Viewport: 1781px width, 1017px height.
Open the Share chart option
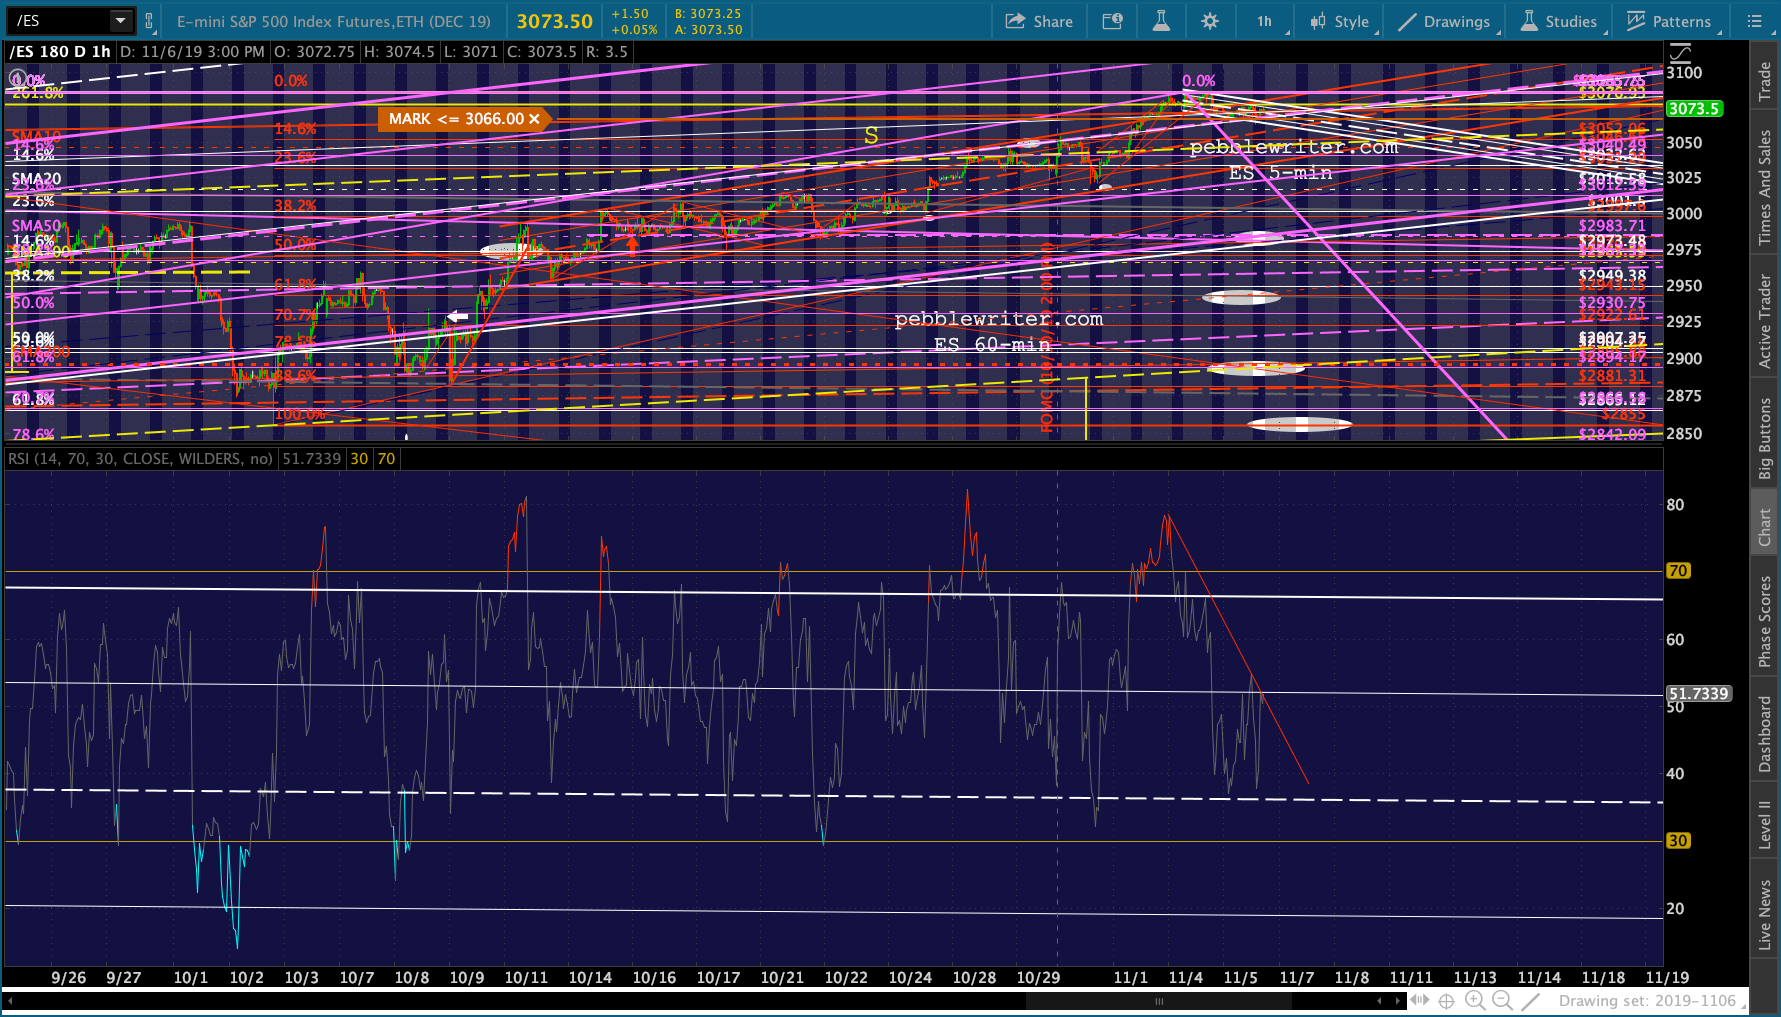(x=1039, y=21)
